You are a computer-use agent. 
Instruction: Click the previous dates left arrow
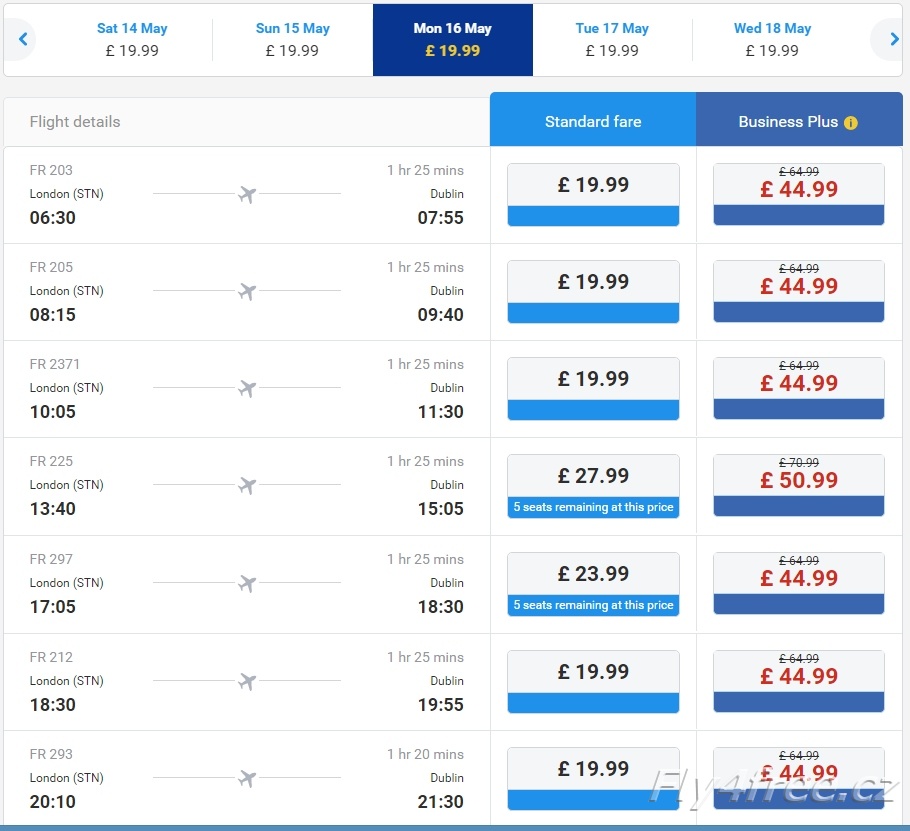point(23,39)
